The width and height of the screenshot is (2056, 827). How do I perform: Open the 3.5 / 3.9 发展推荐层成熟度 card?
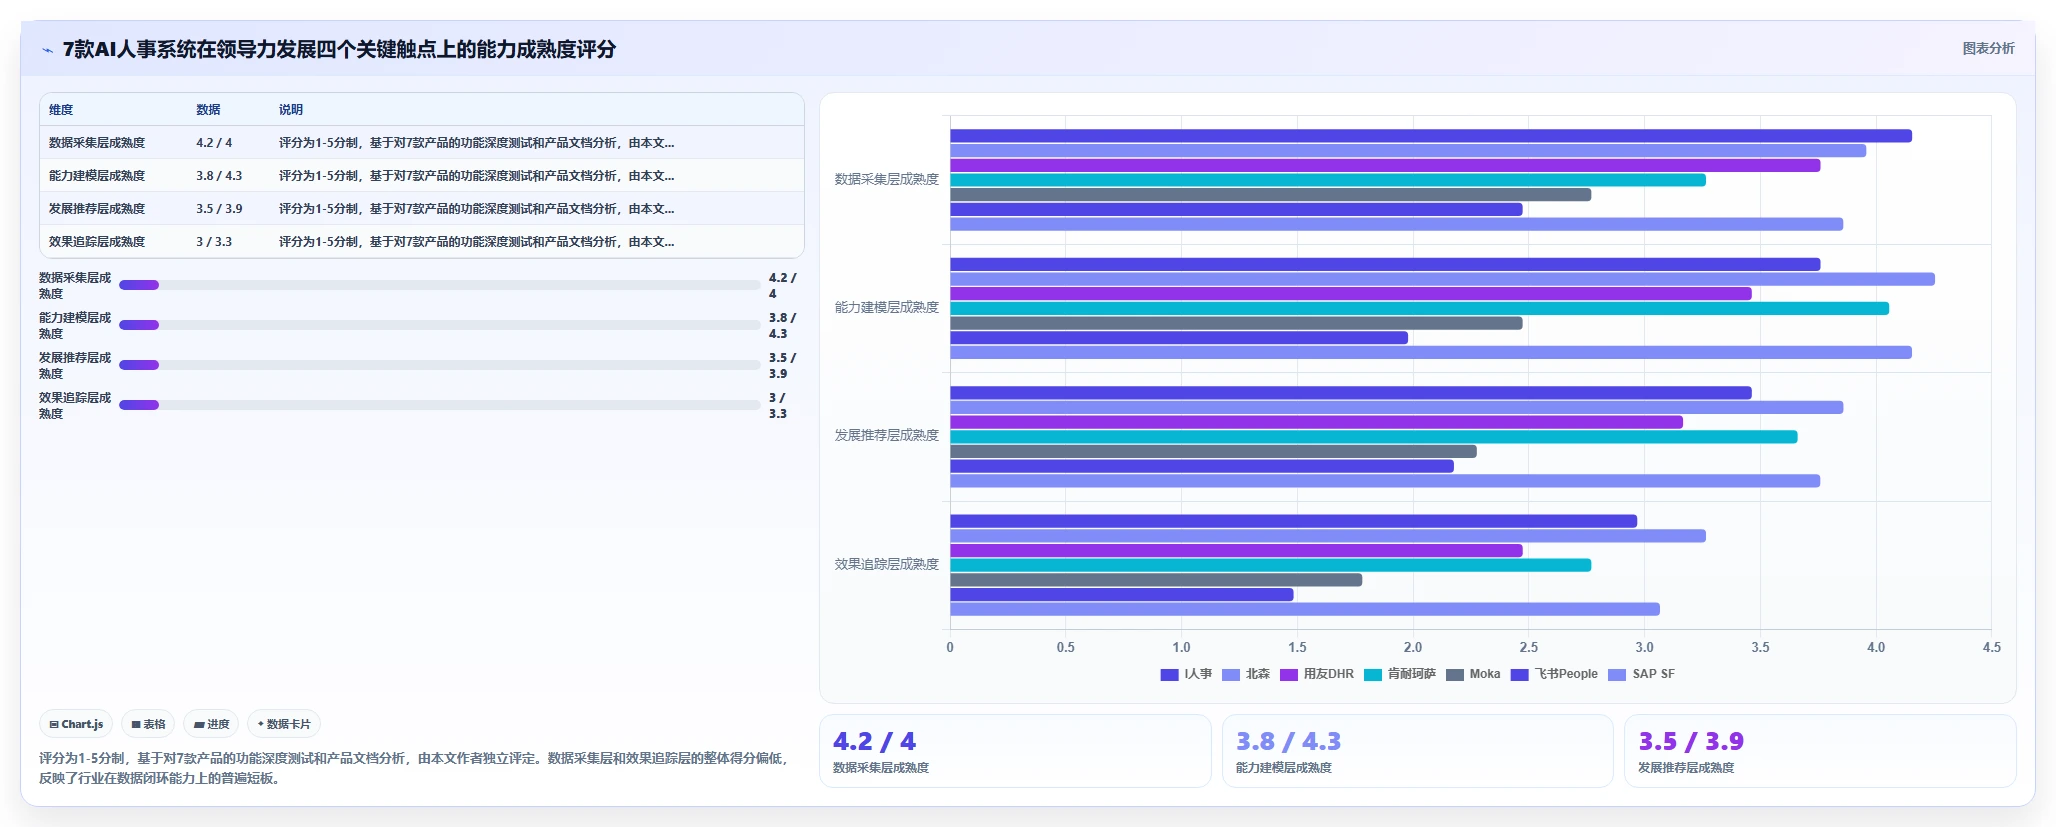point(1820,751)
